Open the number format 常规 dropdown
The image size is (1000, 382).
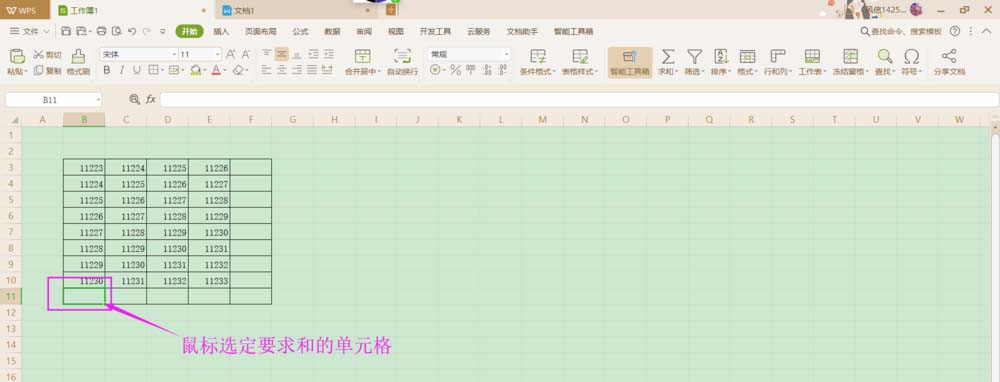pyautogui.click(x=506, y=55)
